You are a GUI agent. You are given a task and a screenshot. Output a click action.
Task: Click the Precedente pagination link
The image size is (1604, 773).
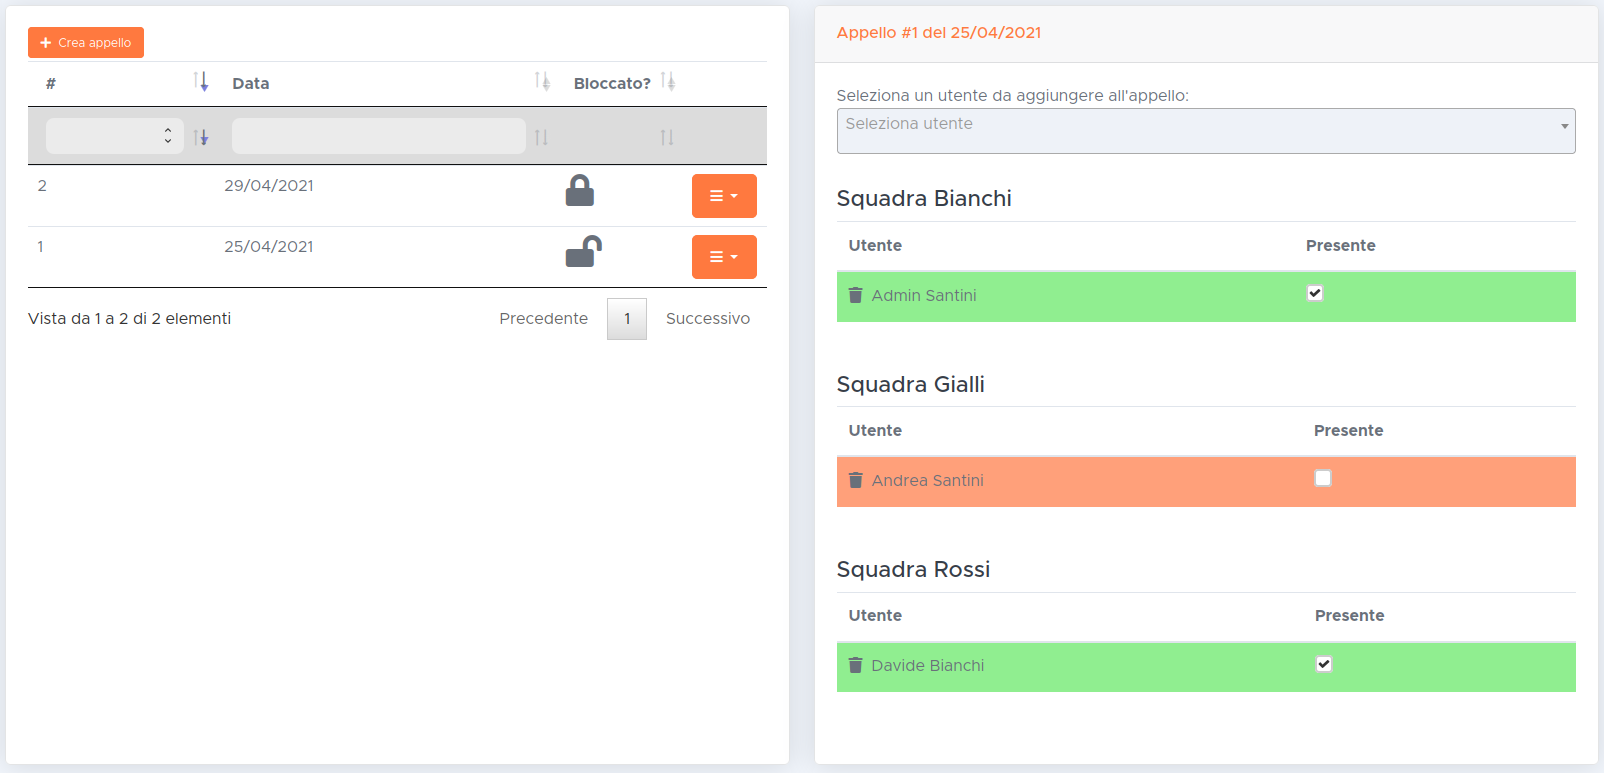point(543,319)
